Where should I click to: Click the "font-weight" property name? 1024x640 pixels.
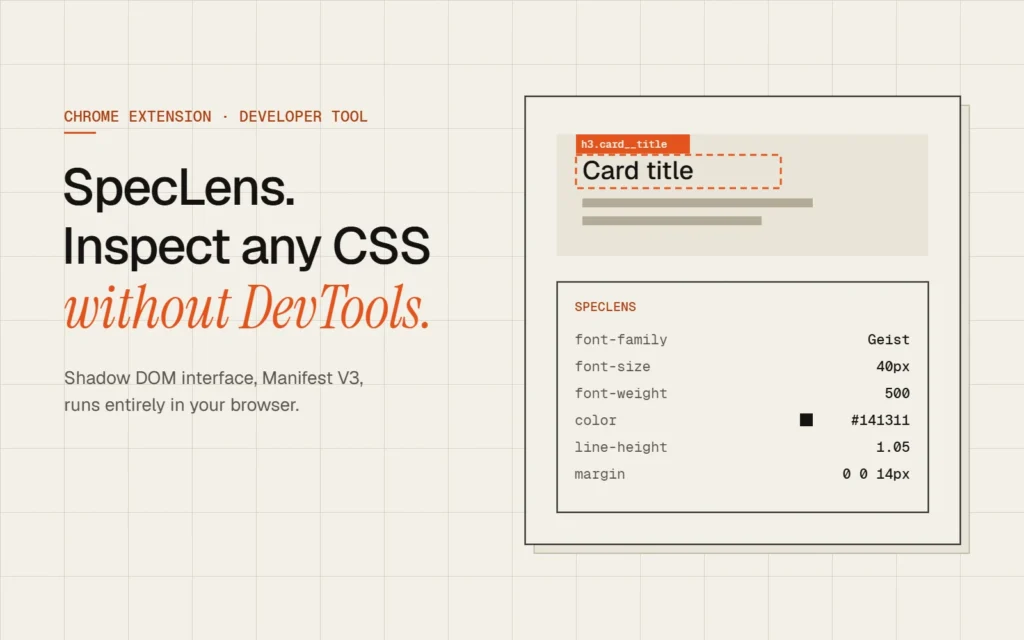(x=620, y=393)
